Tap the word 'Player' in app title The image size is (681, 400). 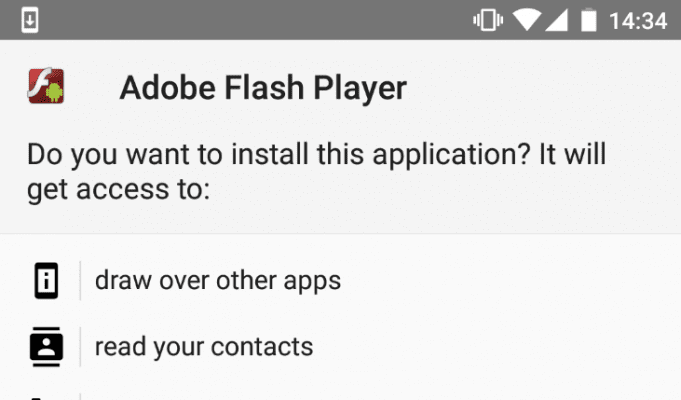[360, 89]
